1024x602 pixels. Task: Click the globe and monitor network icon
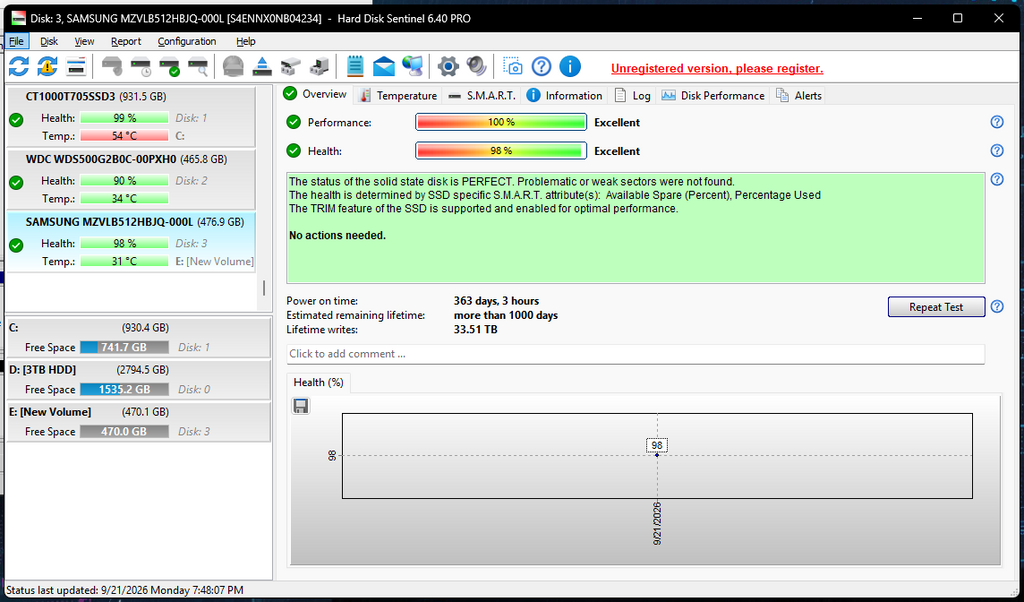pyautogui.click(x=413, y=66)
